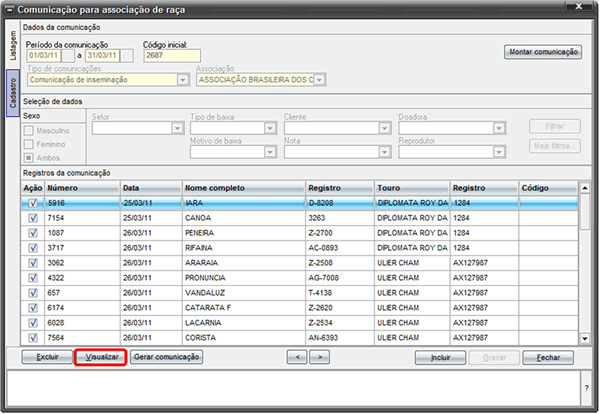The width and height of the screenshot is (600, 414).
Task: Click the table scrollbar up arrow
Action: coord(585,188)
